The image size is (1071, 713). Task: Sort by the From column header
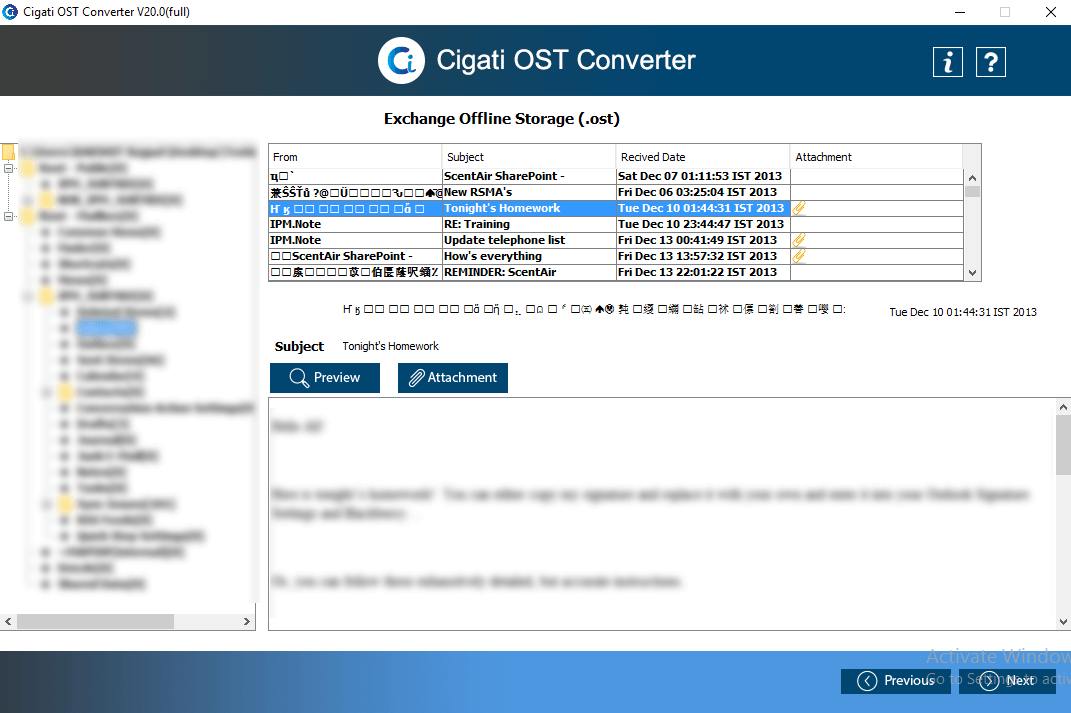(x=355, y=156)
